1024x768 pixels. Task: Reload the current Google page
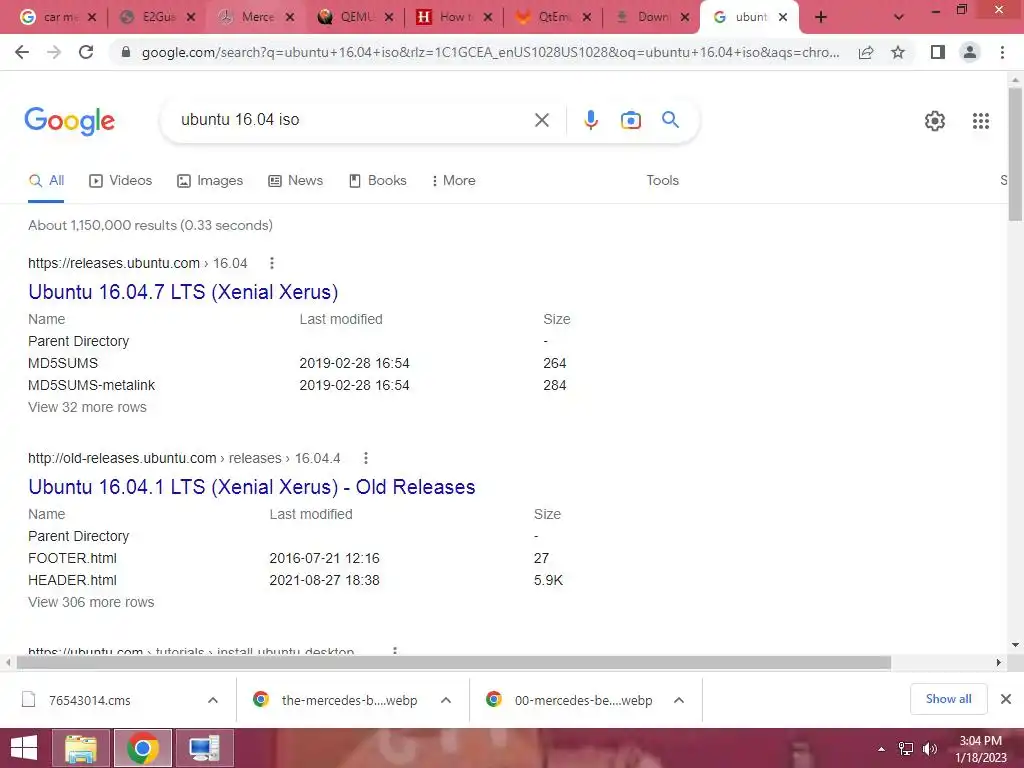point(86,52)
